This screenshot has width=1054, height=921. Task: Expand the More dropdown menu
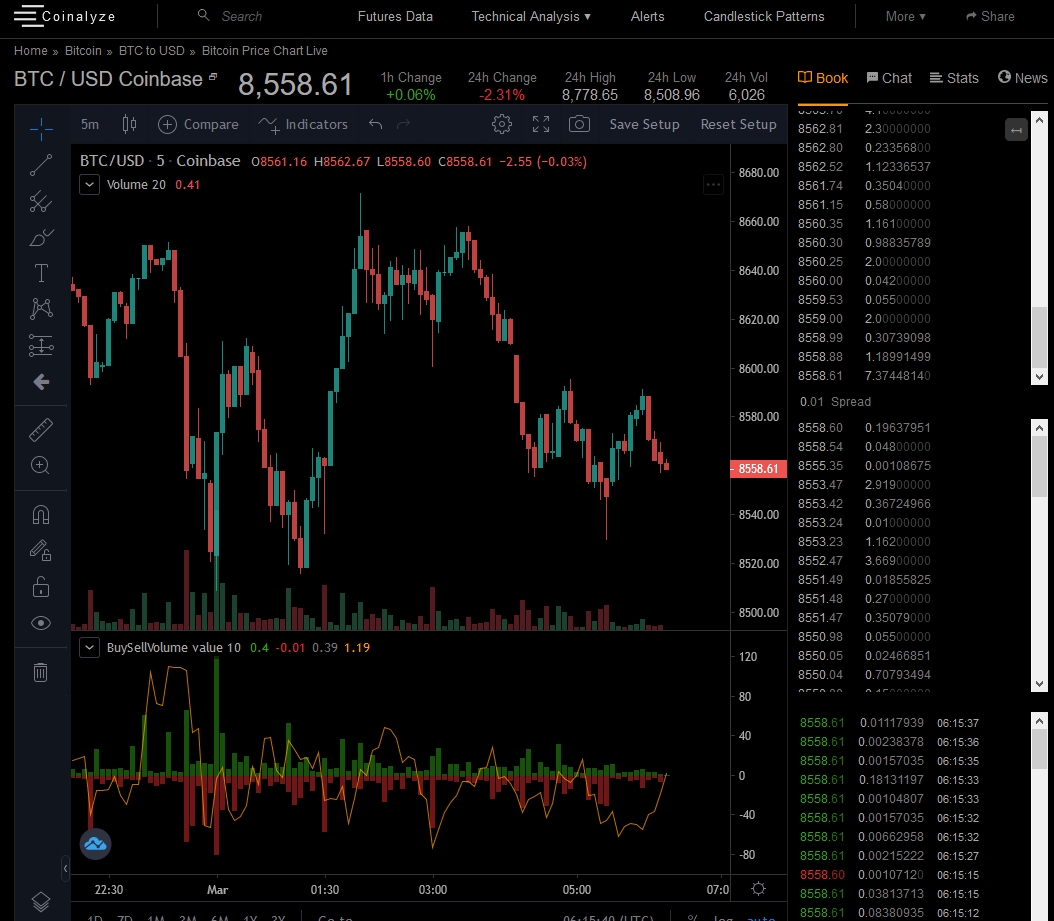click(x=905, y=16)
